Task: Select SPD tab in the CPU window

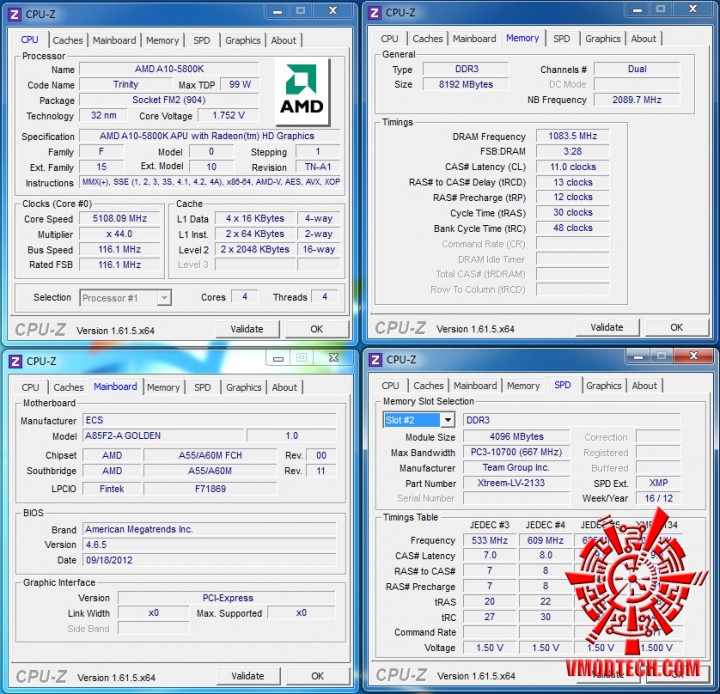Action: [202, 40]
